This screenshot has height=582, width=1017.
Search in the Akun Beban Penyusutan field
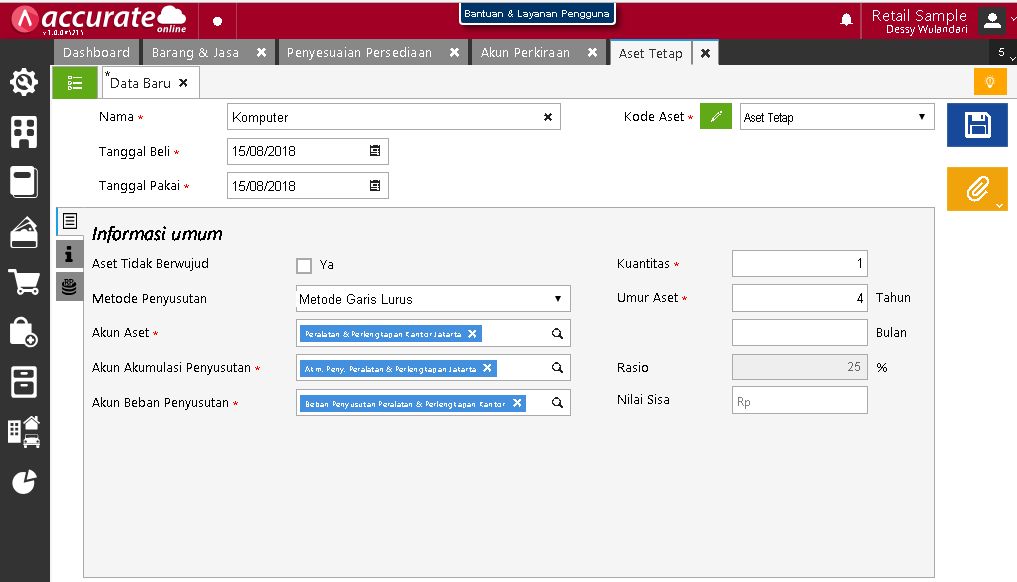[x=558, y=403]
